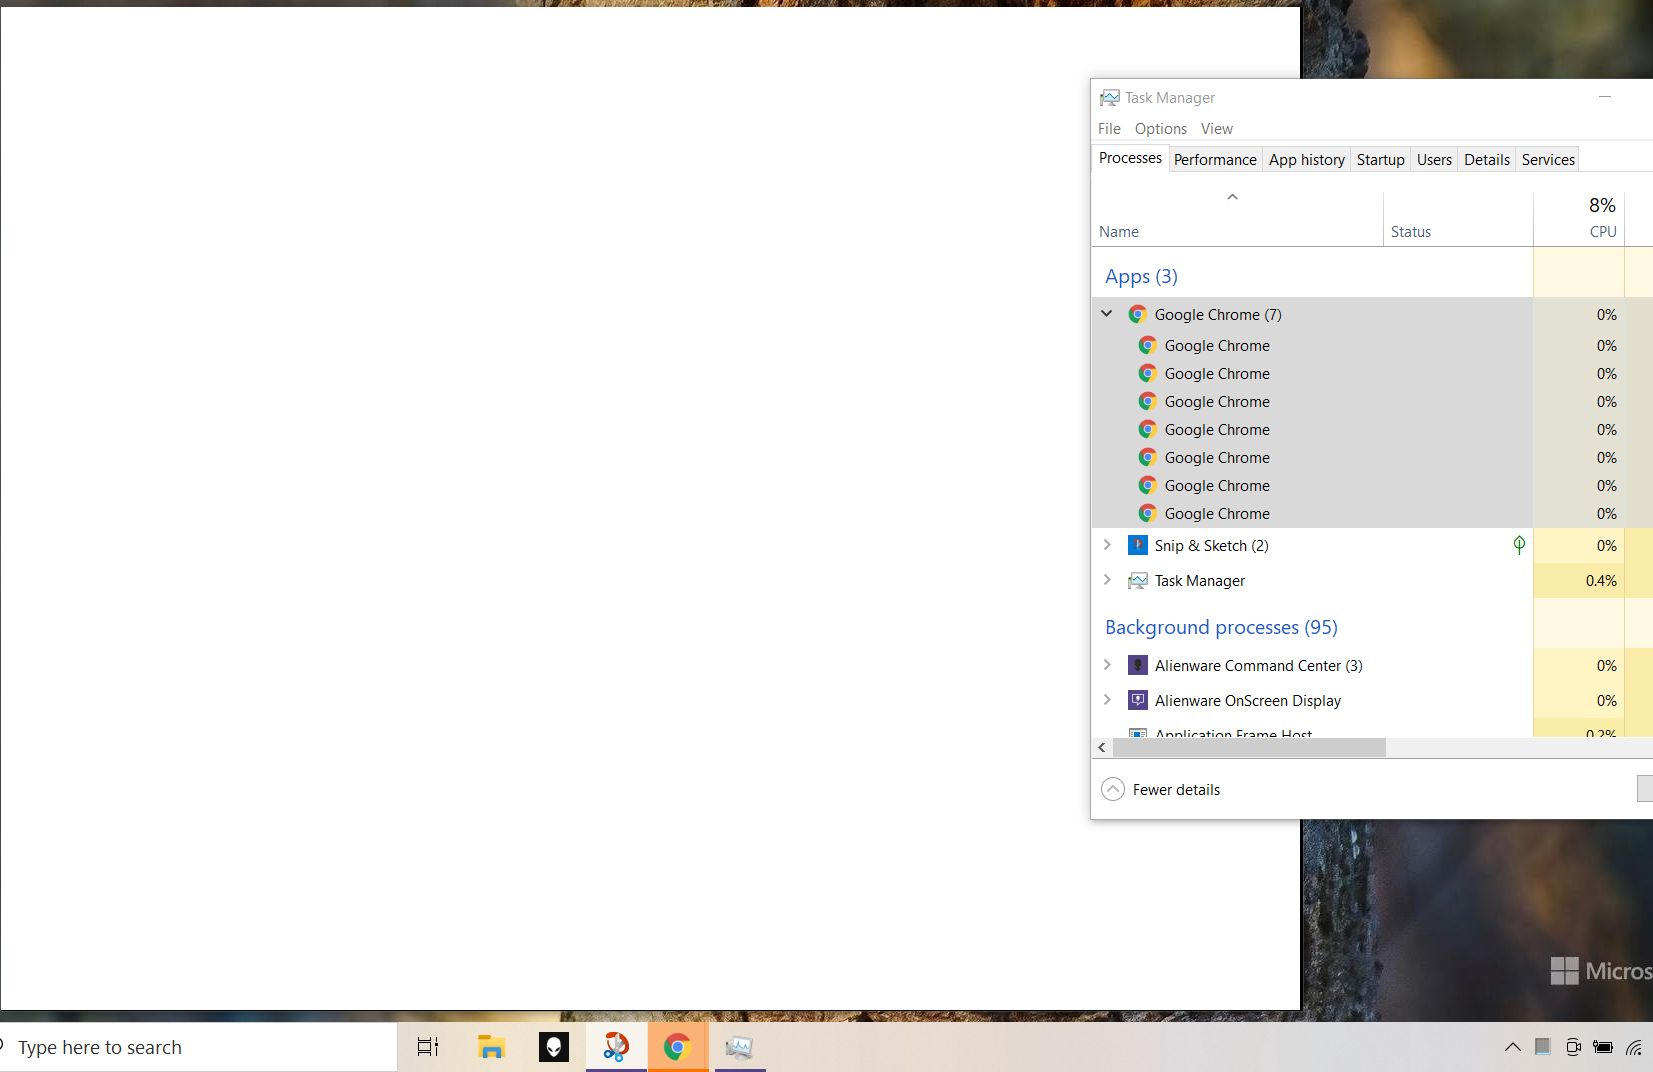Expand the Alienware OnScreen Display group
The height and width of the screenshot is (1072, 1653).
pos(1107,700)
